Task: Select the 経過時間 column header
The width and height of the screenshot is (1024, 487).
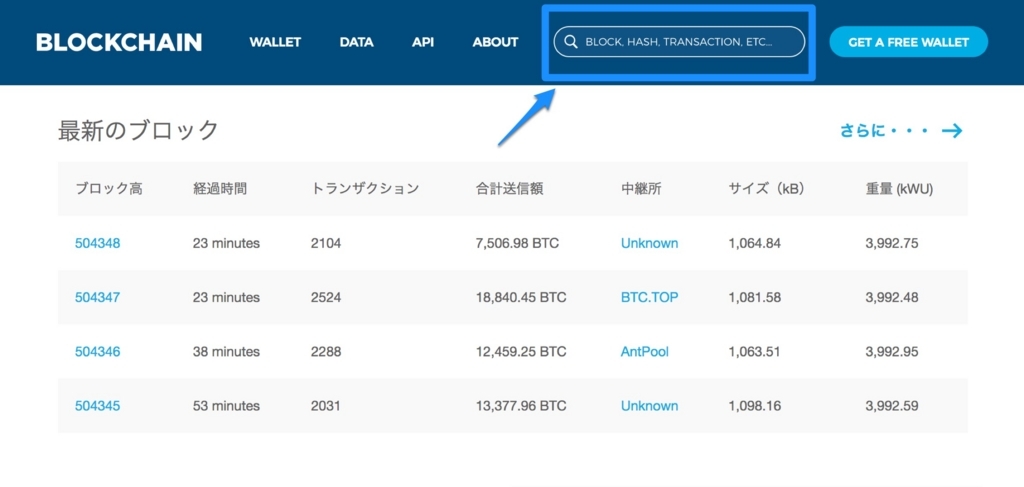Action: point(220,189)
